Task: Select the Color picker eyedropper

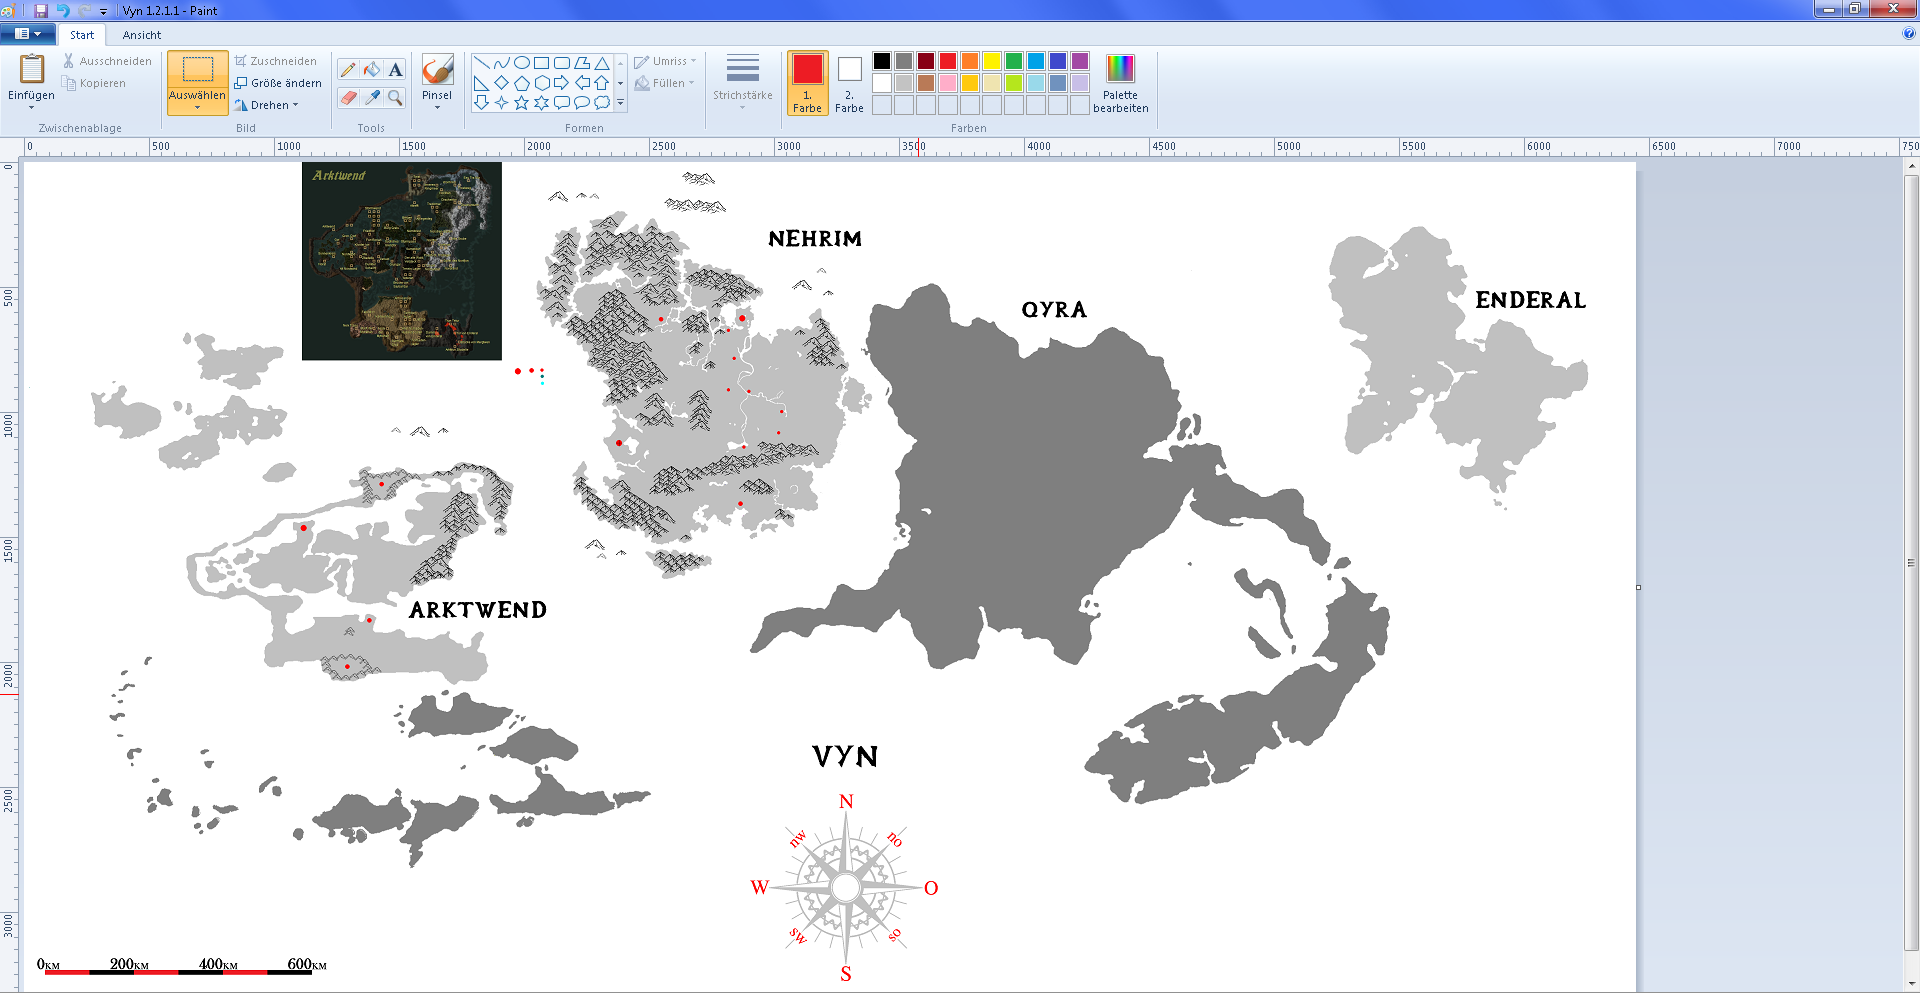Action: tap(372, 97)
